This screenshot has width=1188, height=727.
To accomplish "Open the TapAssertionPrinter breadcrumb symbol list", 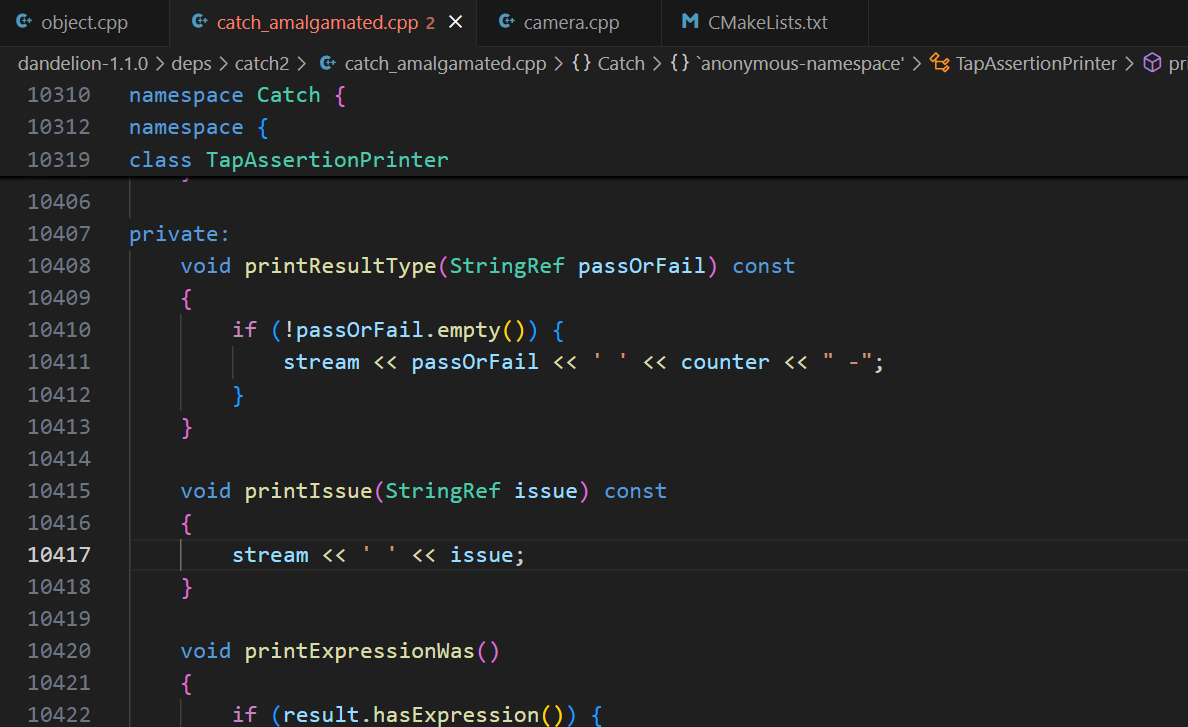I will [x=1036, y=63].
